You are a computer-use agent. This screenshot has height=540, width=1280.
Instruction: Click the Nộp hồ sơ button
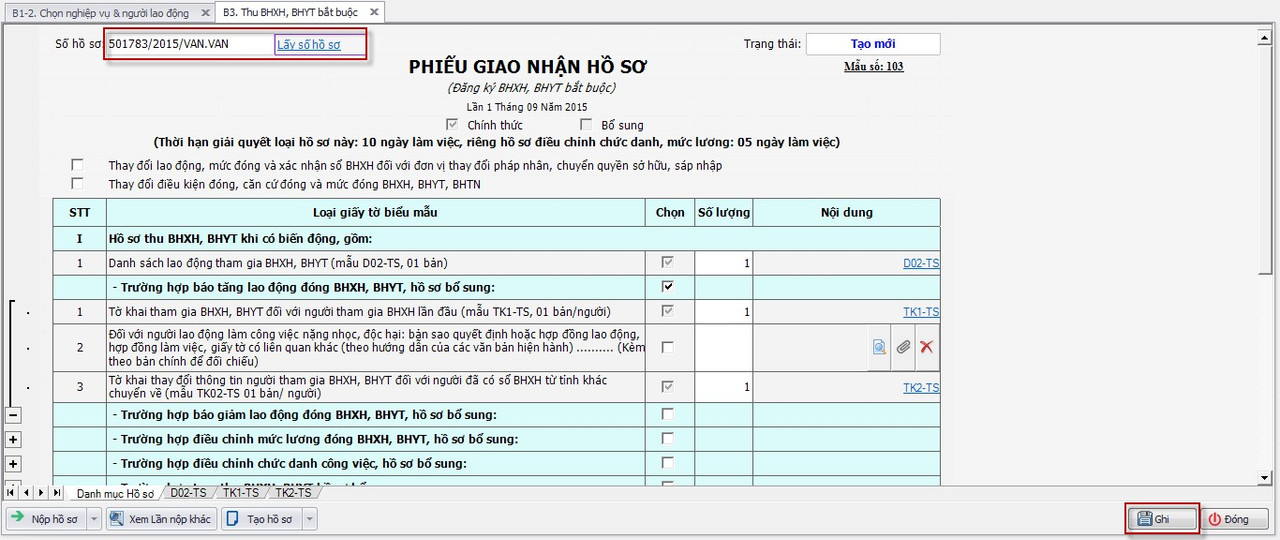tap(47, 519)
